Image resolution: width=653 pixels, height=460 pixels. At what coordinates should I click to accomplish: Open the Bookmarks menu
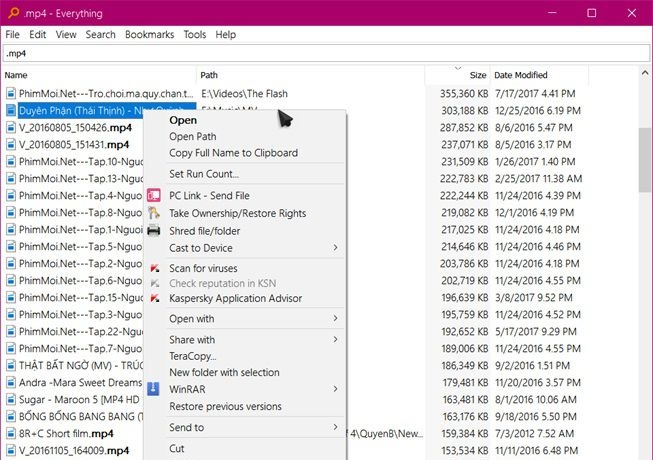point(149,34)
